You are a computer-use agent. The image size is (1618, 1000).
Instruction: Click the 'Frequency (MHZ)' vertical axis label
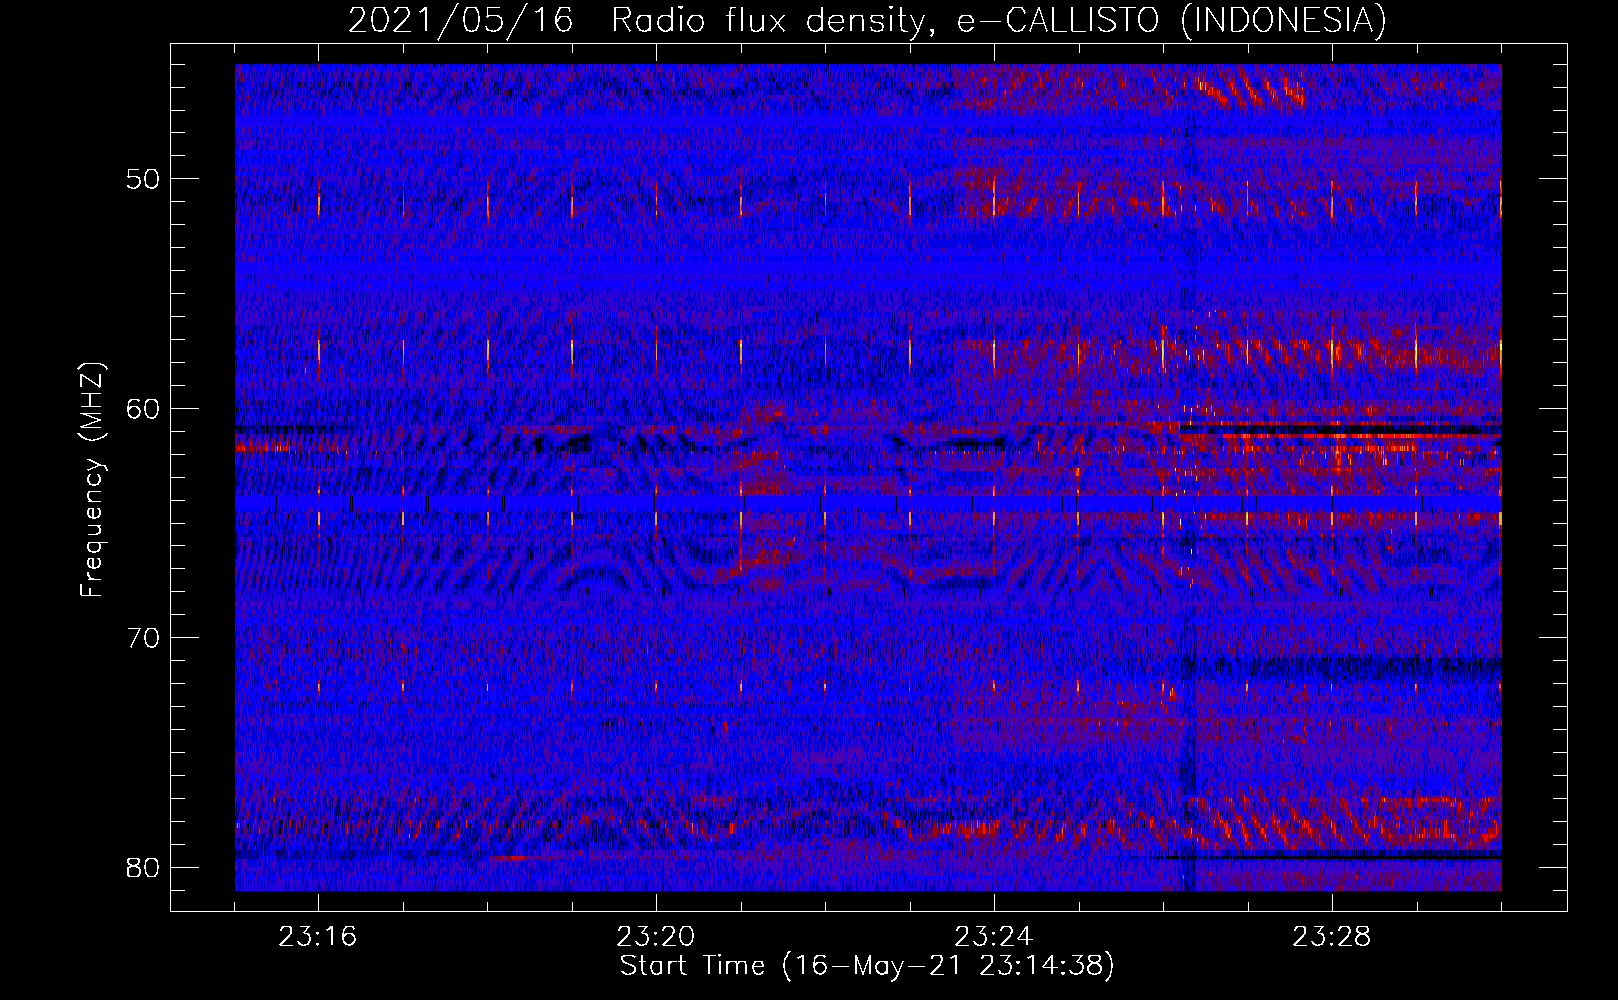pos(91,480)
